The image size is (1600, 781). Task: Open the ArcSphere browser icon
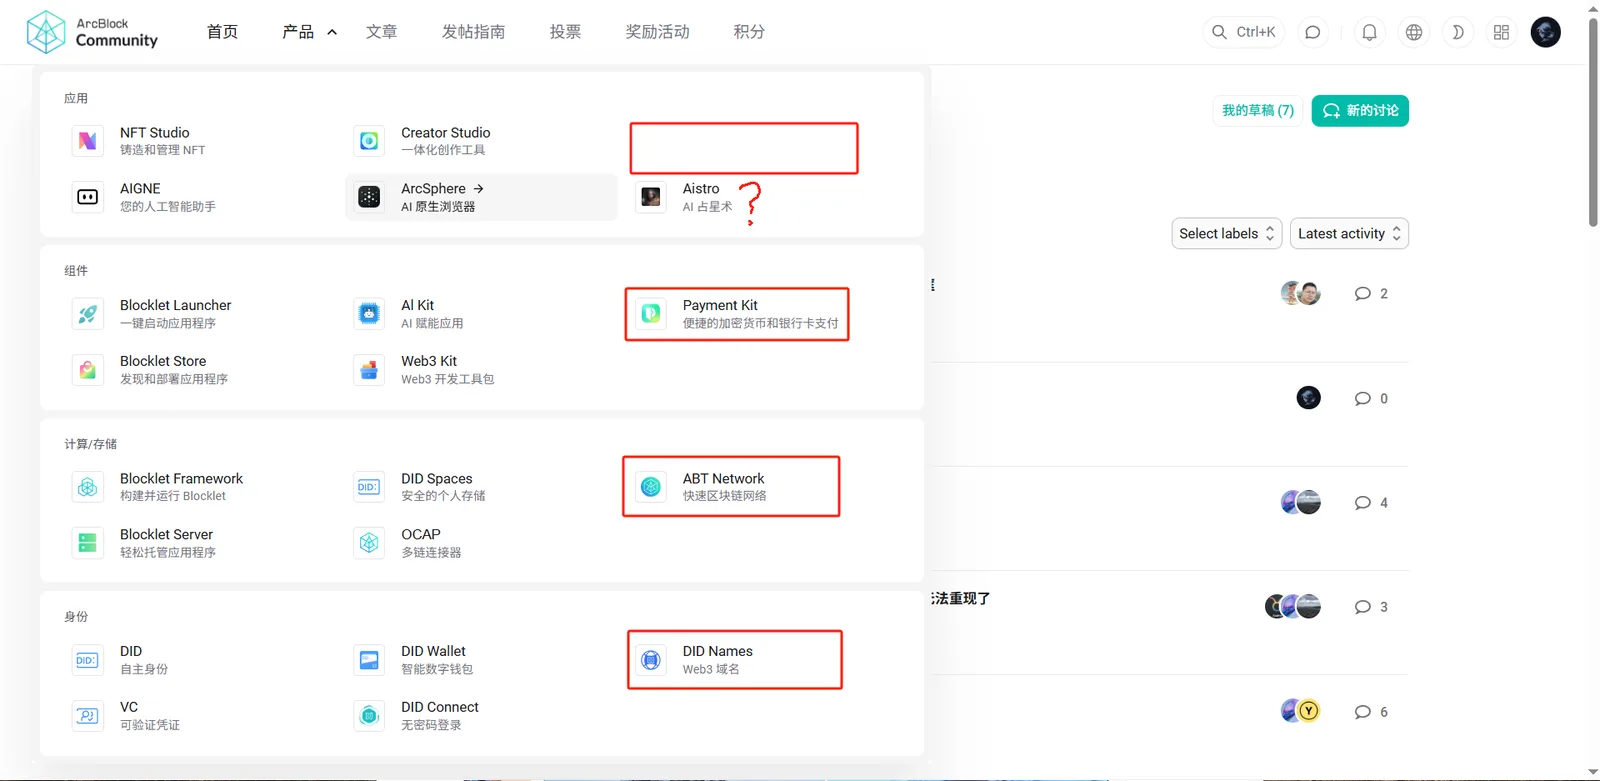pyautogui.click(x=369, y=197)
